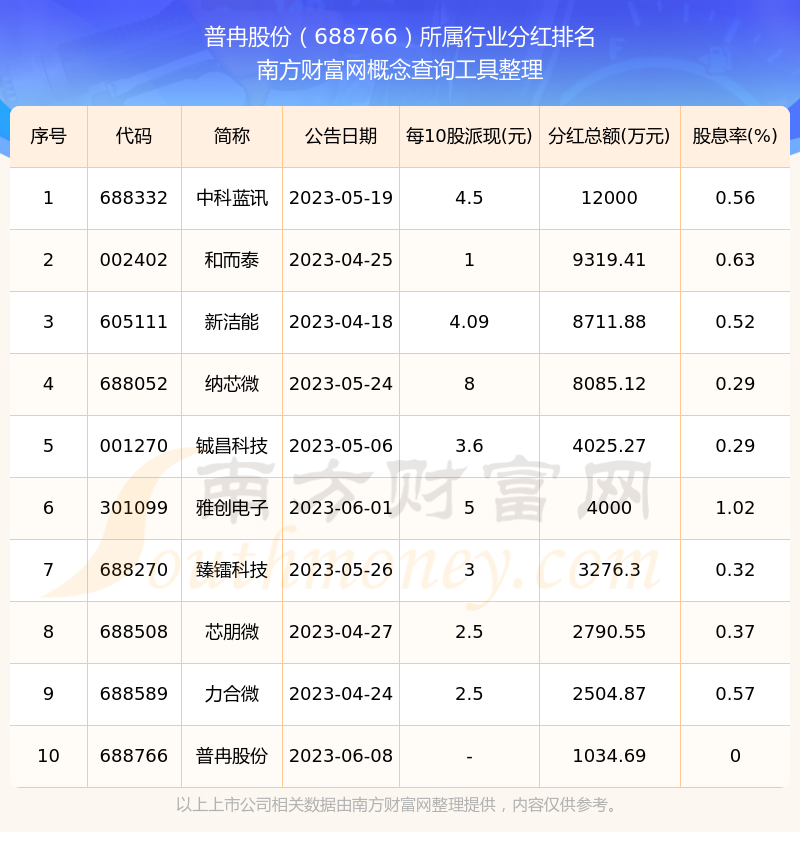Open stock name 中科蓝讯

pyautogui.click(x=232, y=198)
